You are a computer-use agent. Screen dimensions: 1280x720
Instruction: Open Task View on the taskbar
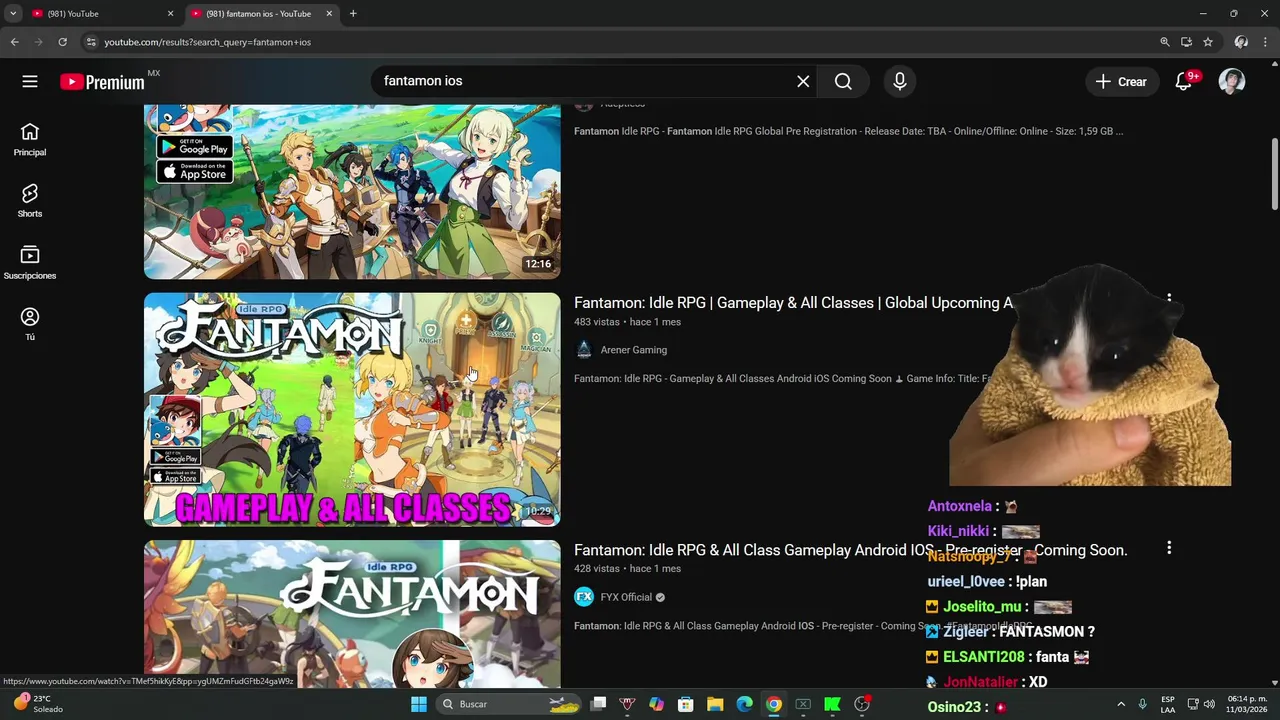(x=598, y=704)
